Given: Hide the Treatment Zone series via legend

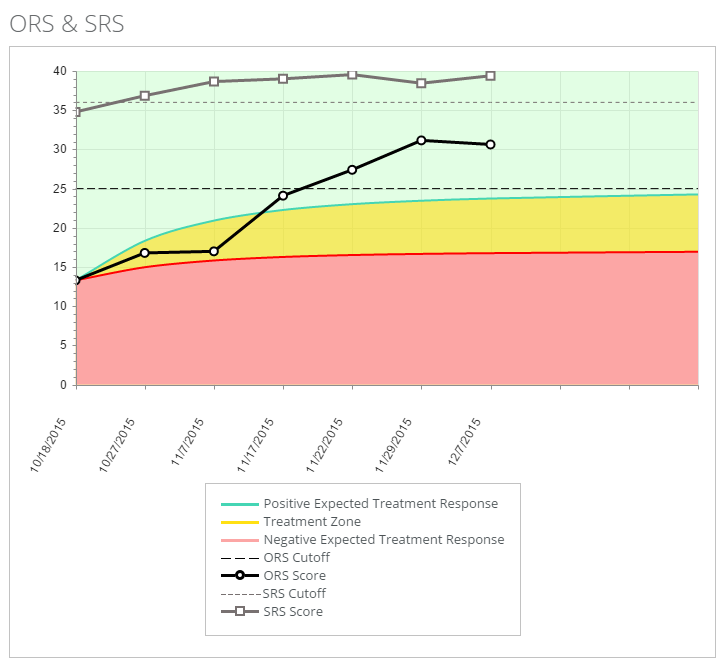Looking at the screenshot, I should [311, 522].
